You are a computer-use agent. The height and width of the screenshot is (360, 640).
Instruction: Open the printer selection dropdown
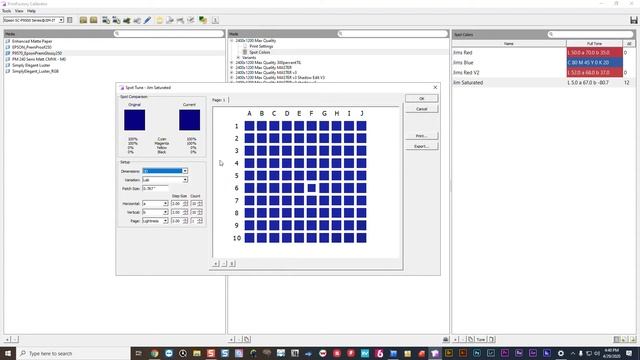click(61, 20)
